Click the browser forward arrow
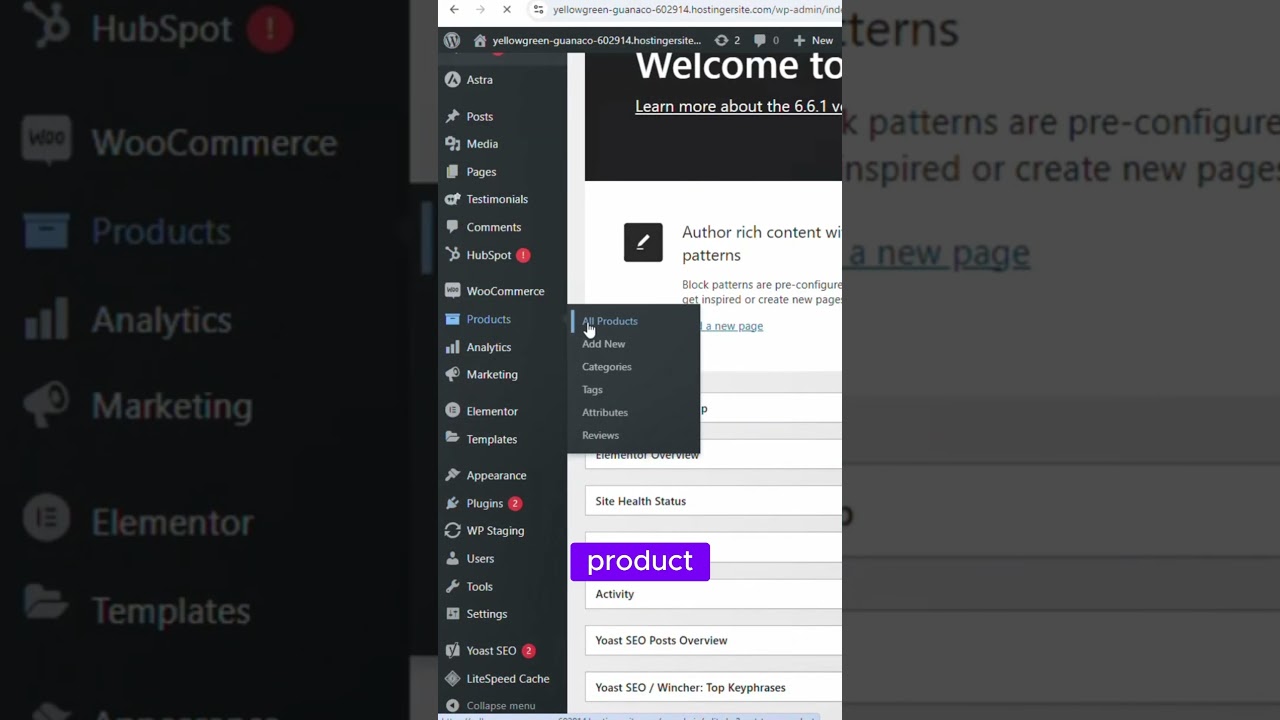 (x=480, y=10)
